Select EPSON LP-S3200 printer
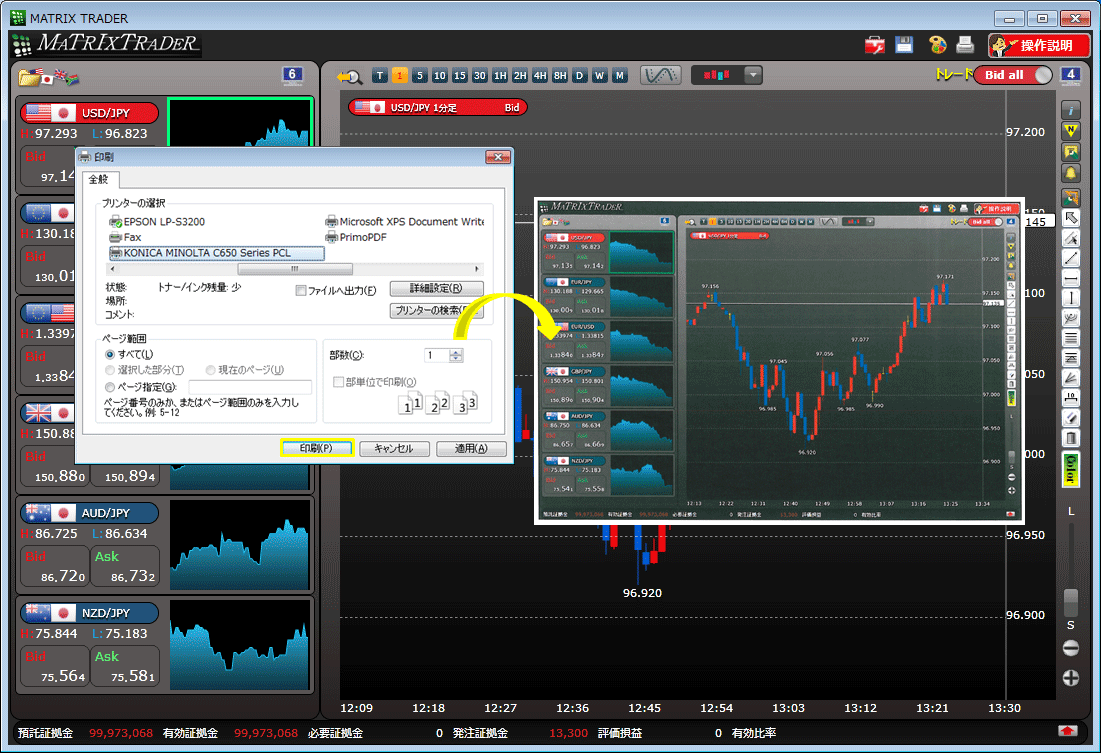Image resolution: width=1101 pixels, height=753 pixels. 157,222
